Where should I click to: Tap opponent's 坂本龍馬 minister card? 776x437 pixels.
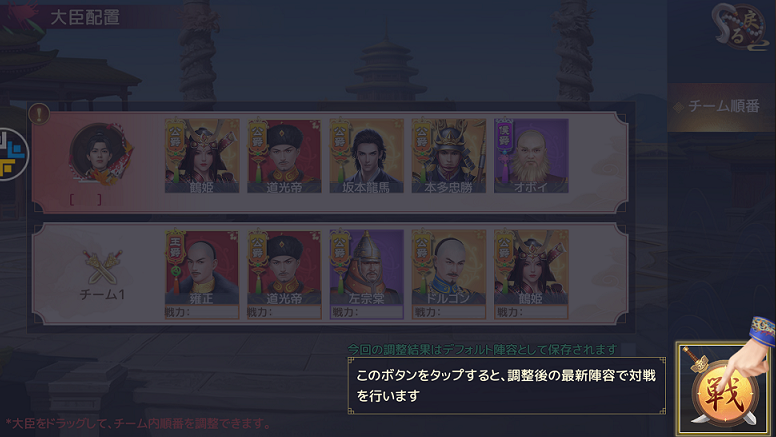pyautogui.click(x=367, y=156)
